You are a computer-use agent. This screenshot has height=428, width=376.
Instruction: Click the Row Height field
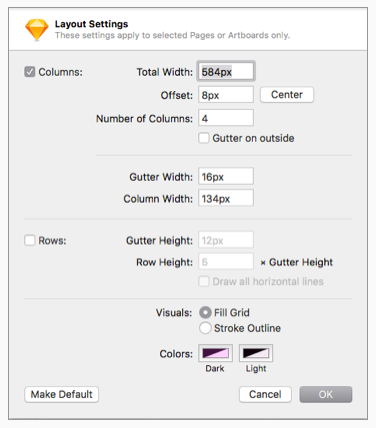pyautogui.click(x=226, y=262)
